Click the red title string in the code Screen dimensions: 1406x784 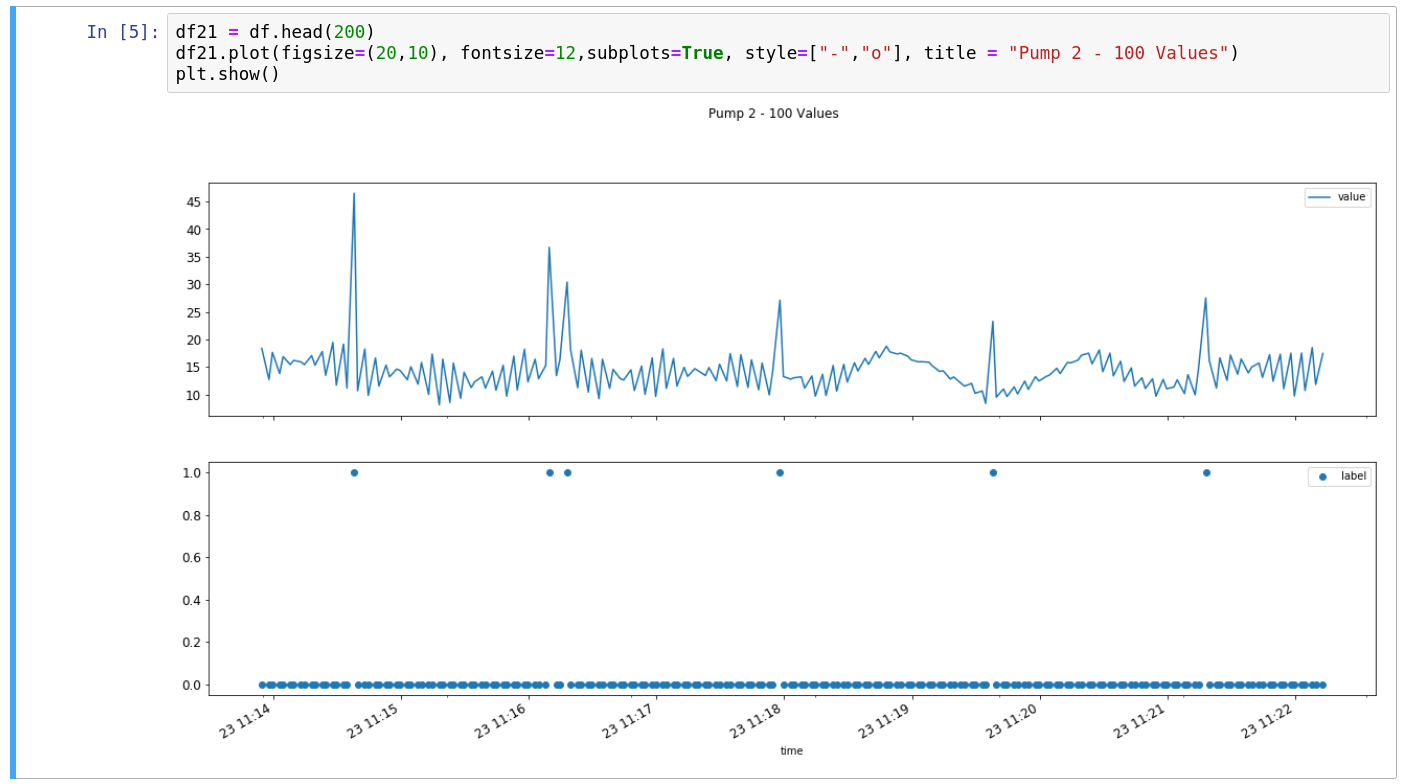pos(1118,53)
